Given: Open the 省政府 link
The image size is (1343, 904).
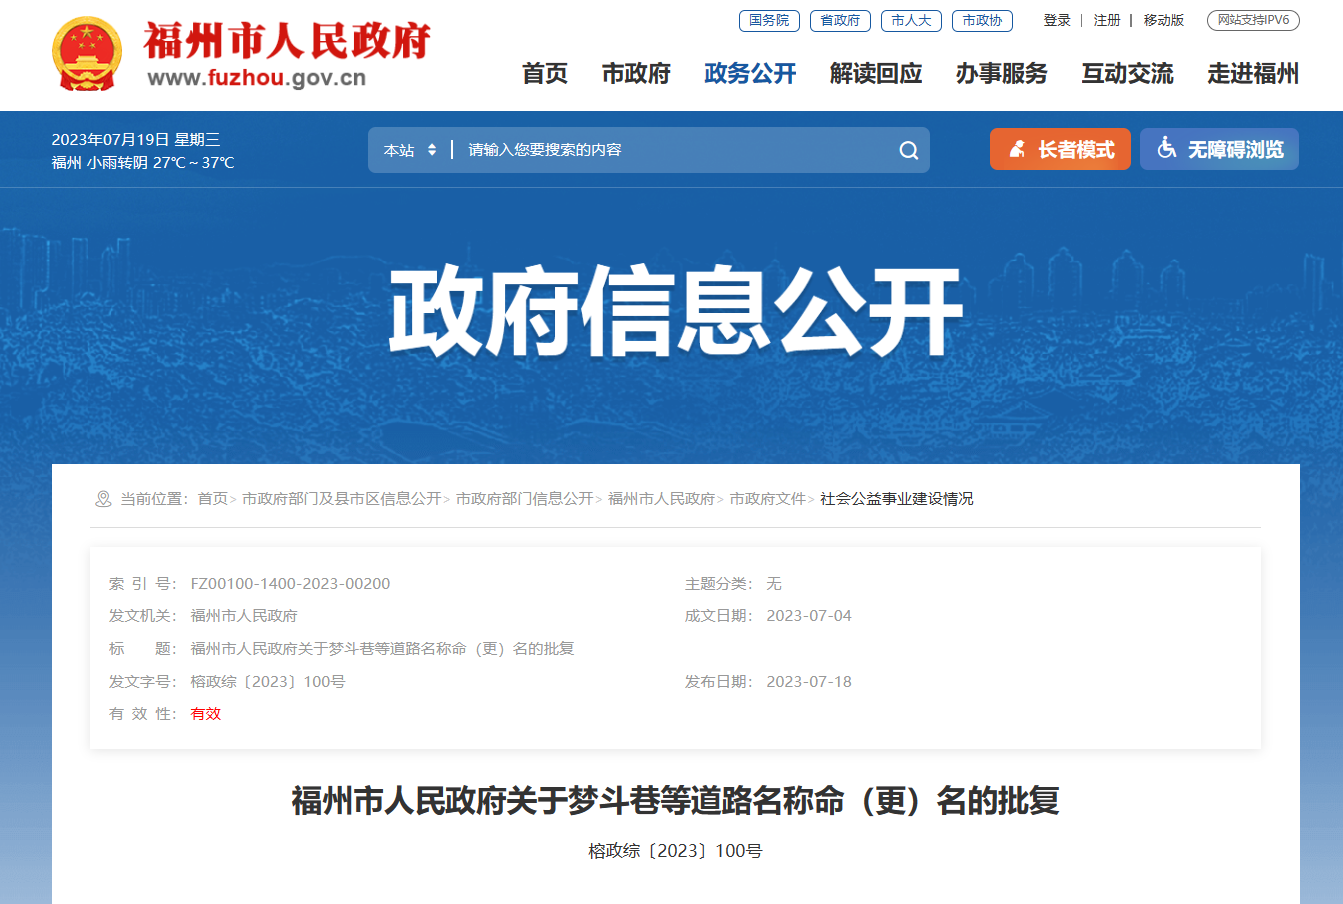Looking at the screenshot, I should click(x=840, y=20).
